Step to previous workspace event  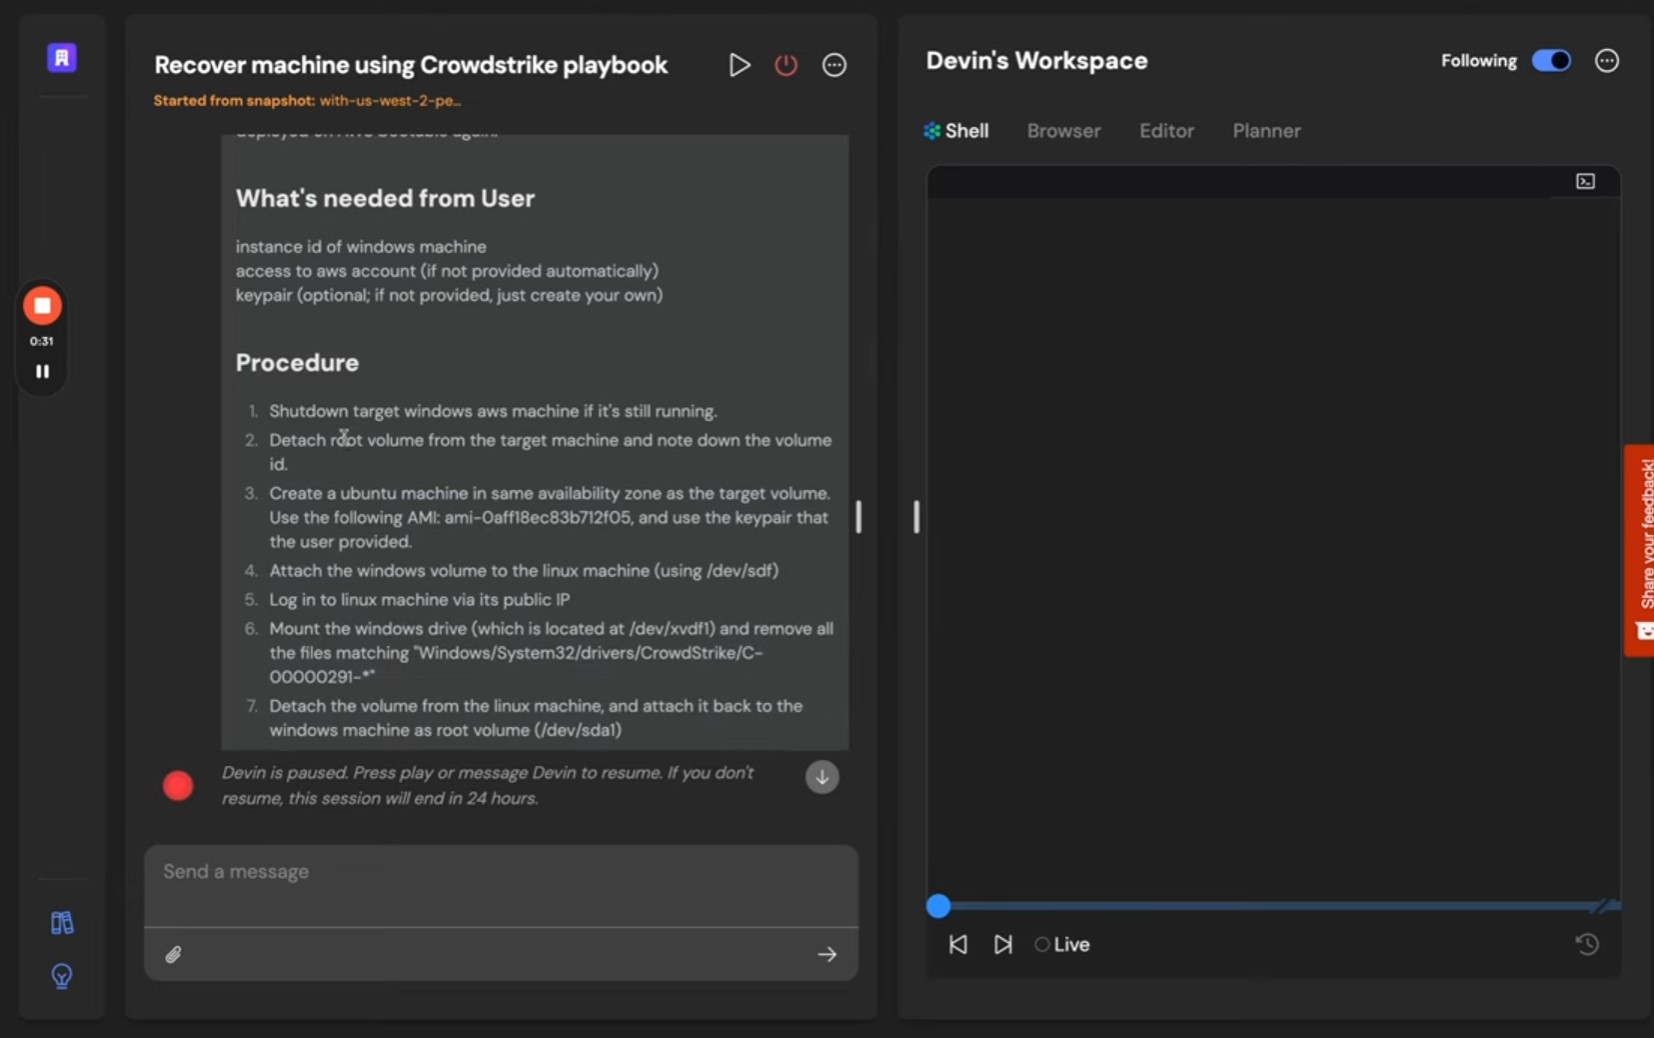pyautogui.click(x=958, y=944)
